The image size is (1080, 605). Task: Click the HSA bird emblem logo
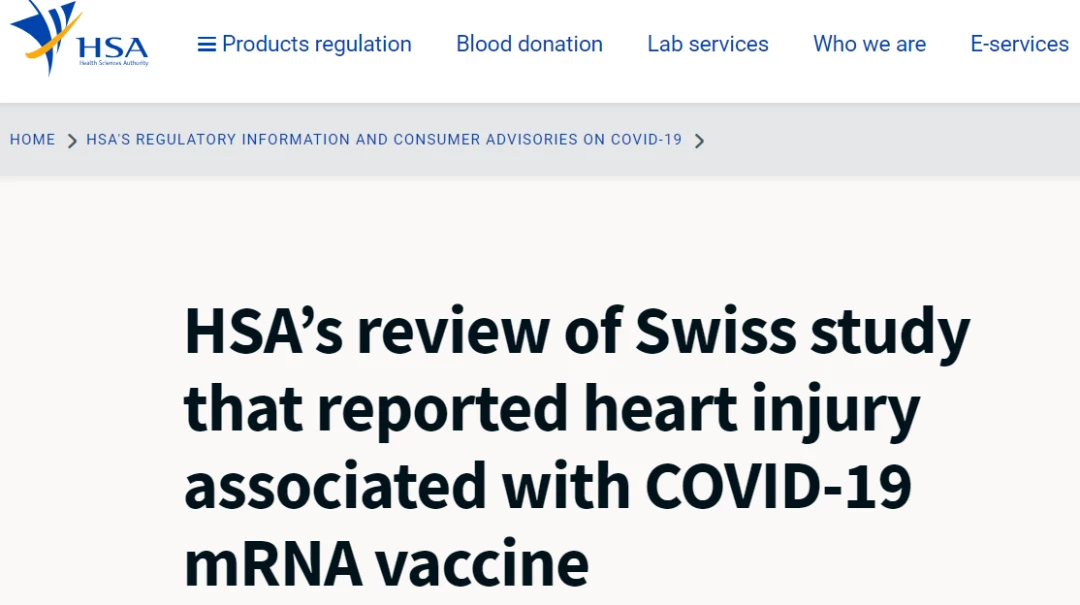pyautogui.click(x=45, y=36)
